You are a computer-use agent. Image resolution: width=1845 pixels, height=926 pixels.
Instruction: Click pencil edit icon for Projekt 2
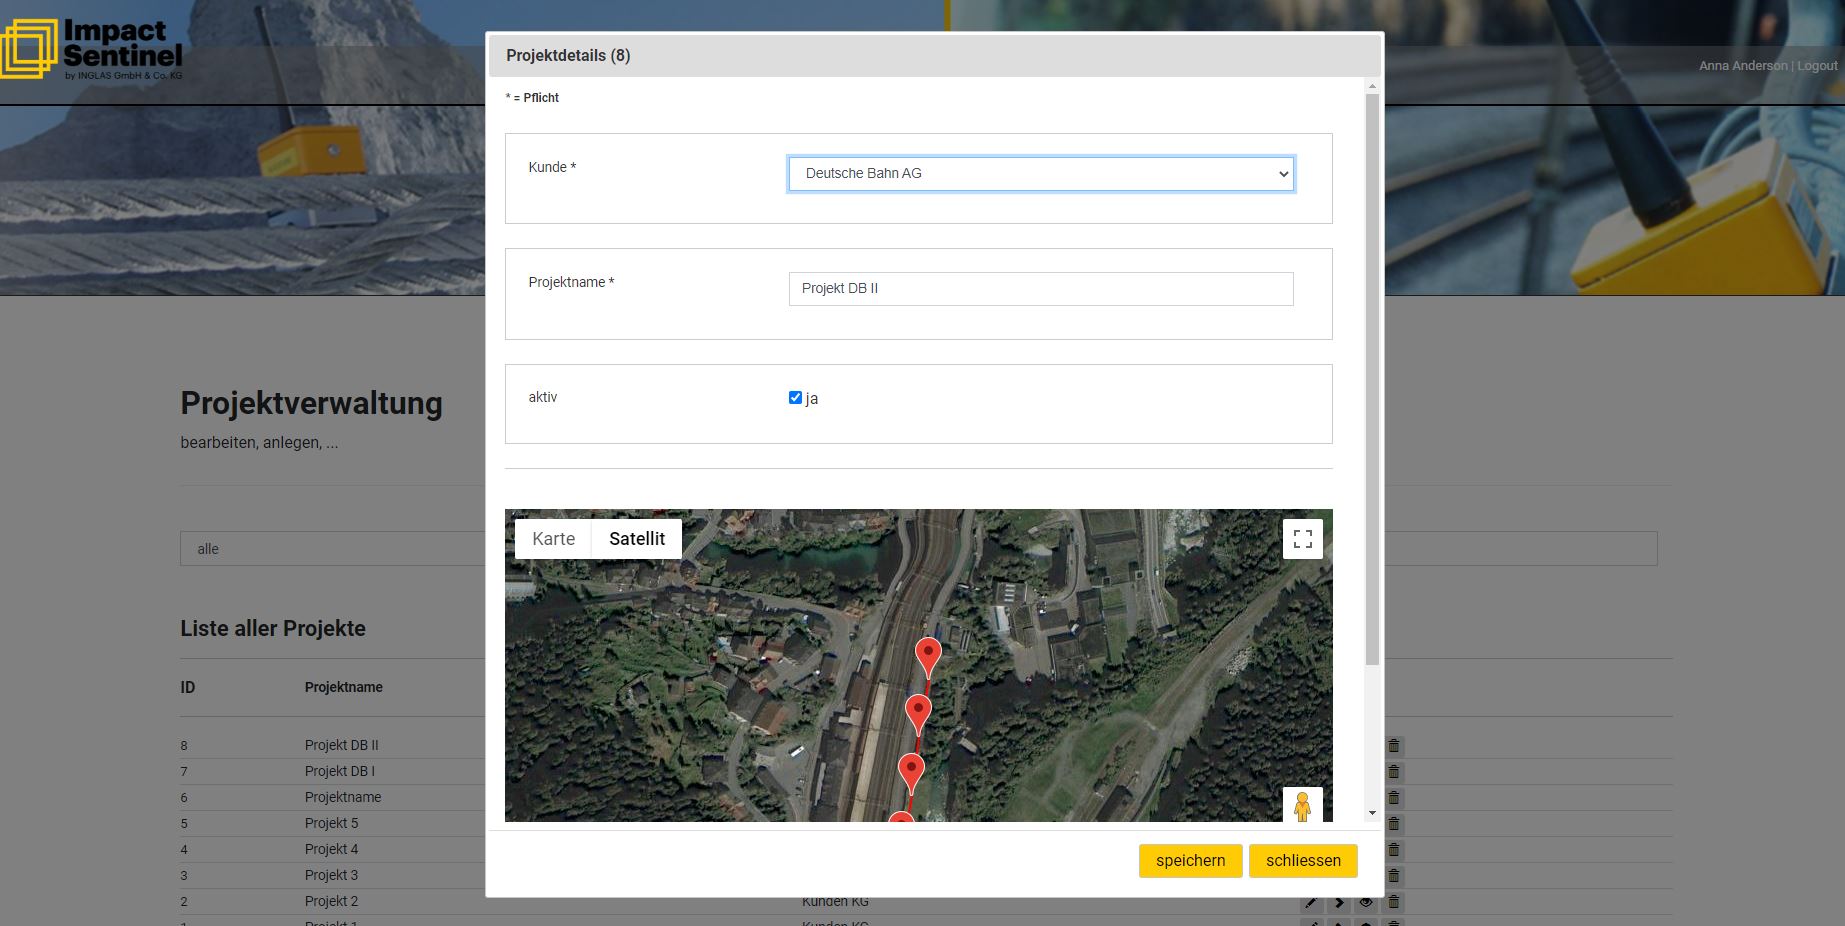[1311, 902]
